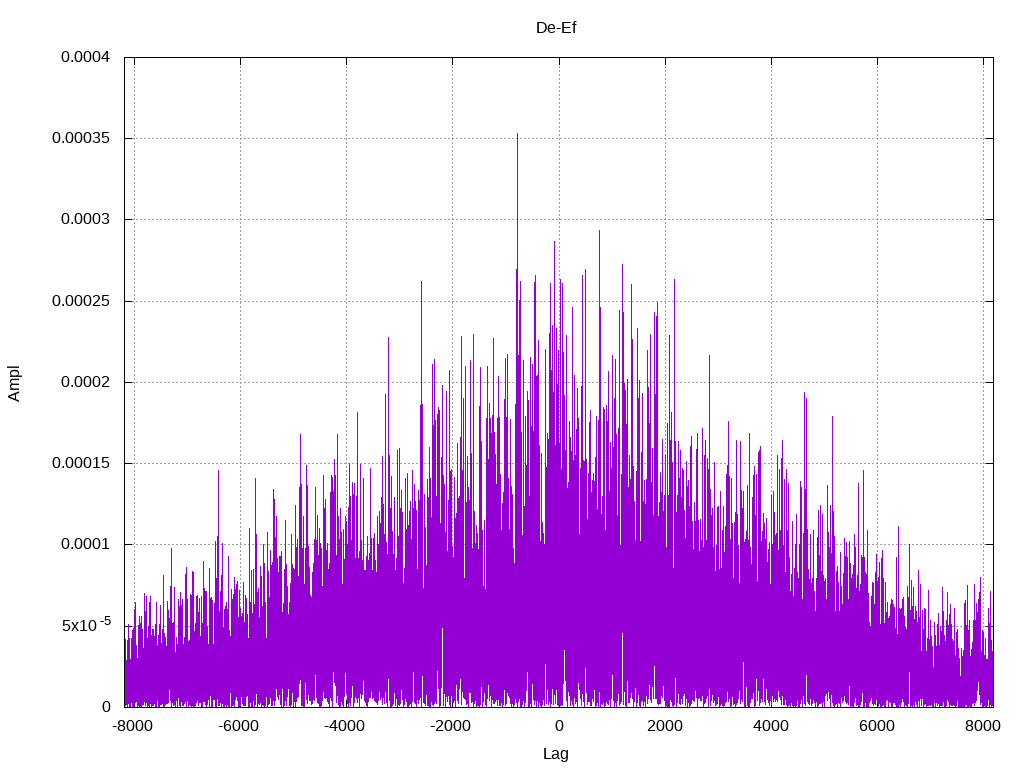Screen dimensions: 1024x768
Task: Click the 'Lag' x-axis label
Action: [556, 754]
